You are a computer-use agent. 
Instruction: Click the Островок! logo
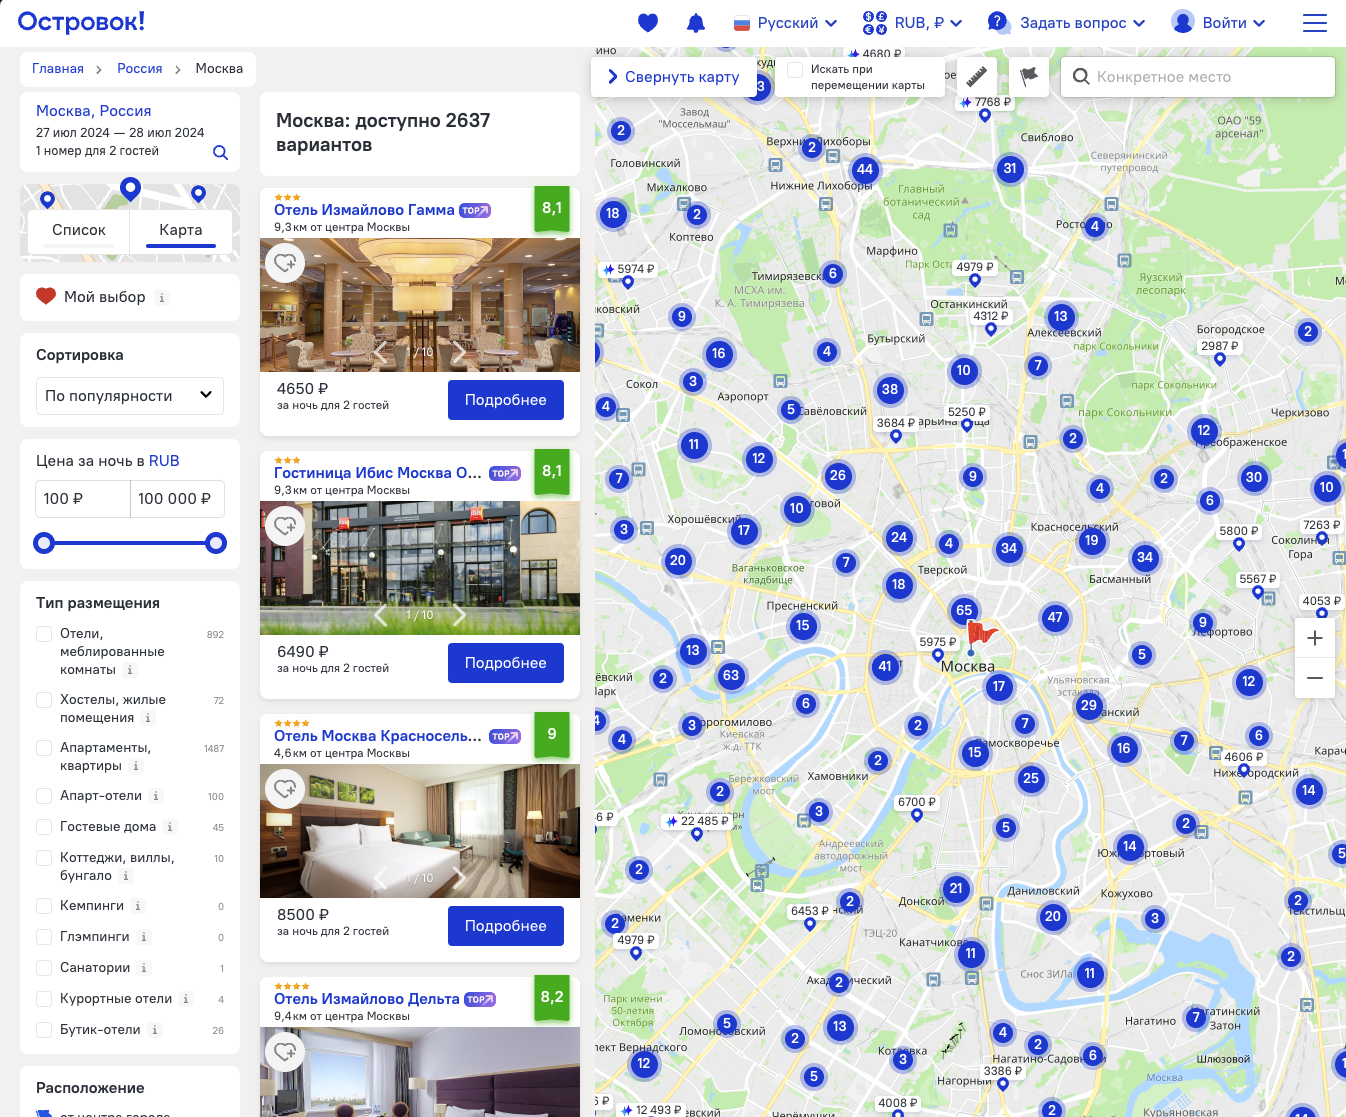tap(82, 21)
